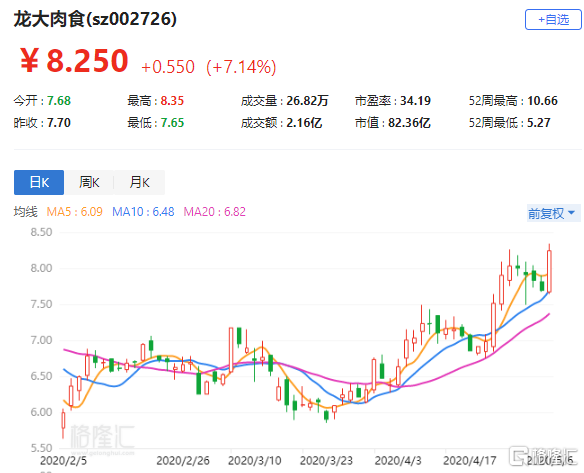Screen dimensions: 584x473
Task: Click the 昨收 value 7.70
Action: point(59,123)
